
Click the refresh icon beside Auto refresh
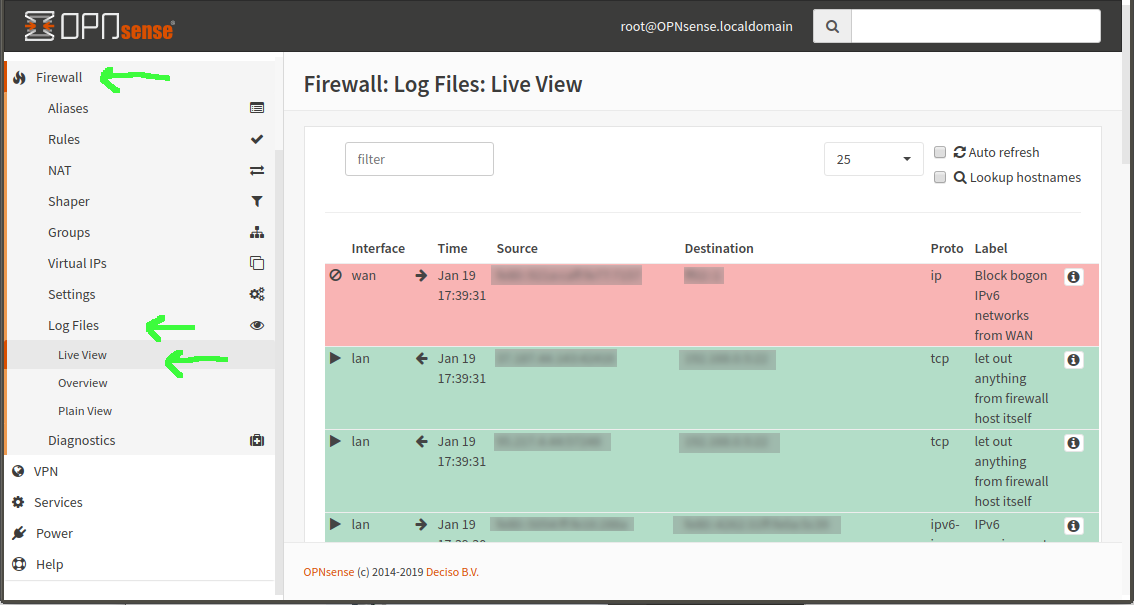(960, 152)
